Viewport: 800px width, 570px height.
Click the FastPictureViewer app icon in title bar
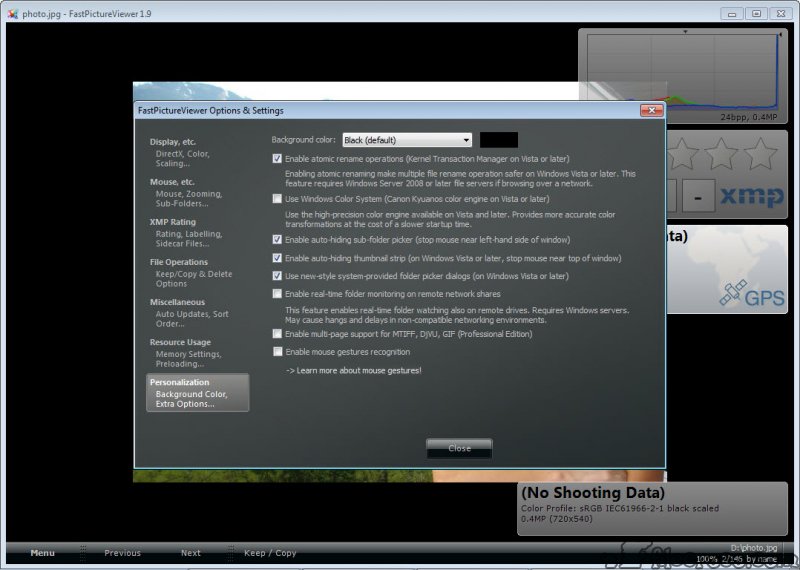(x=13, y=14)
